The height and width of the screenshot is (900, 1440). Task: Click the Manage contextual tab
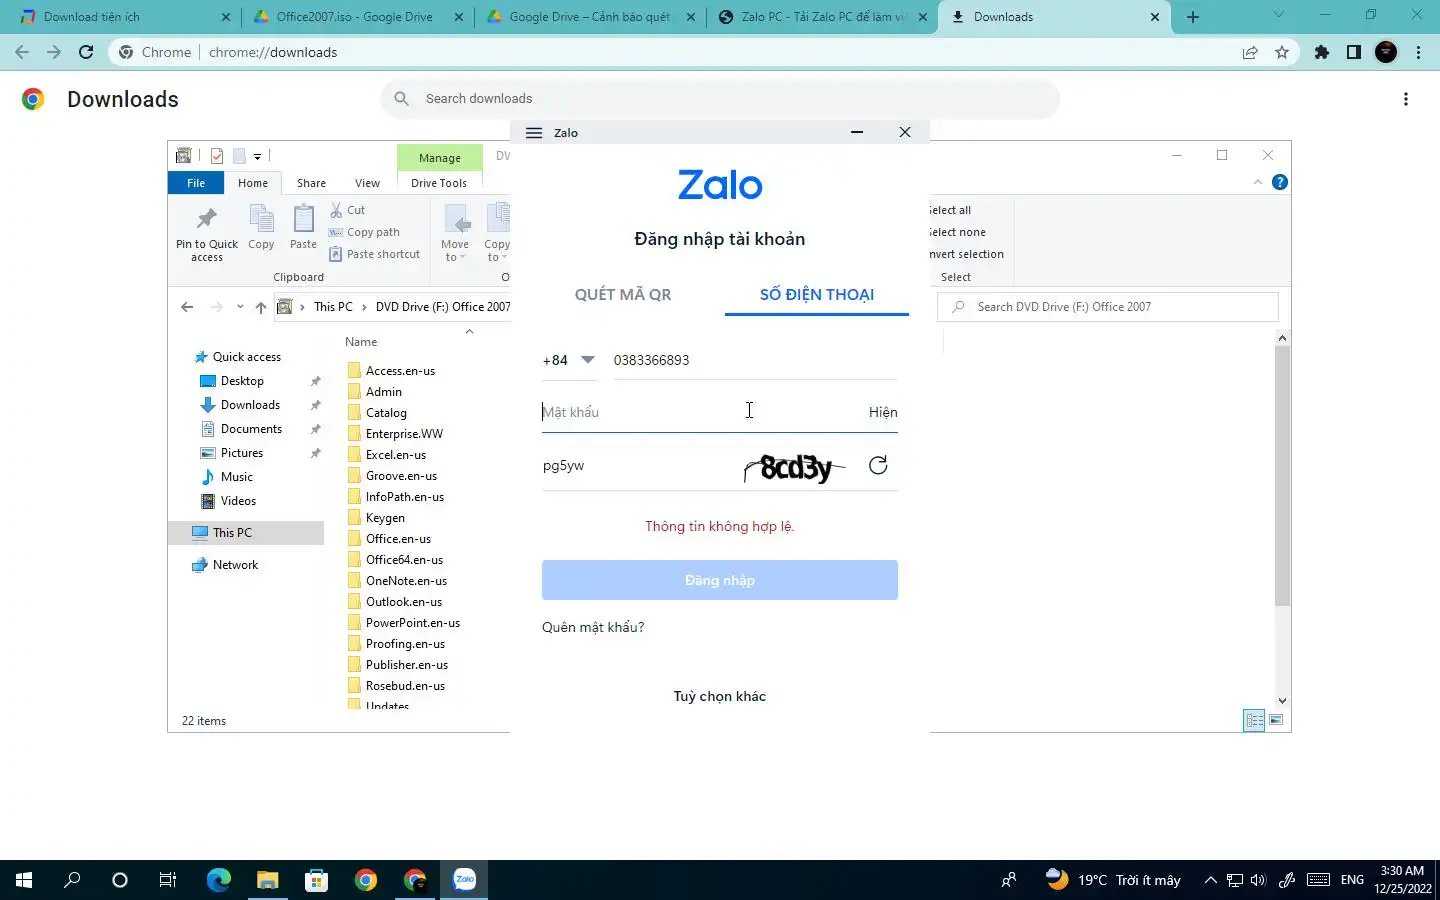coord(440,158)
